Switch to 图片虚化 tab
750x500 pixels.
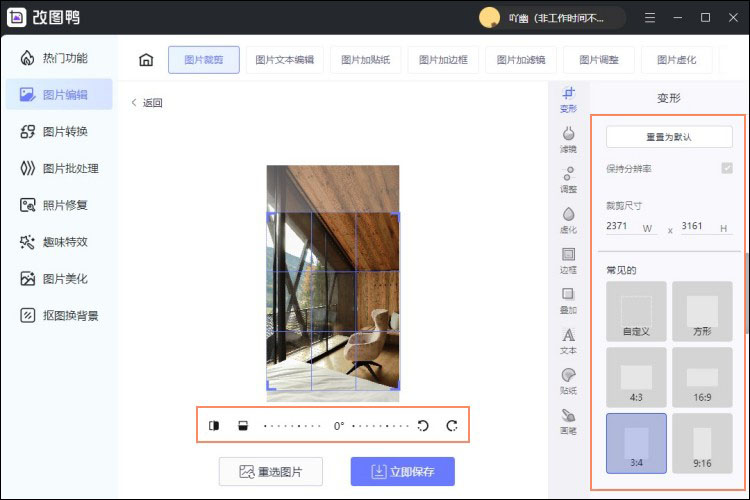[676, 60]
